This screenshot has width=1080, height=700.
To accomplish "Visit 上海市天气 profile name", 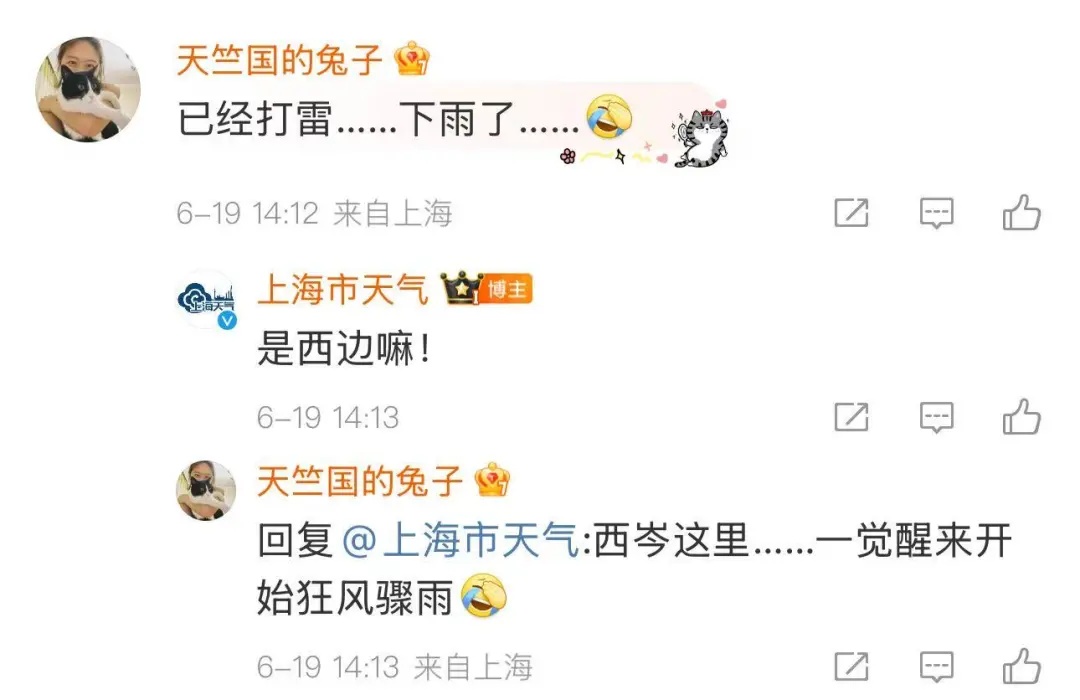I will pyautogui.click(x=342, y=289).
